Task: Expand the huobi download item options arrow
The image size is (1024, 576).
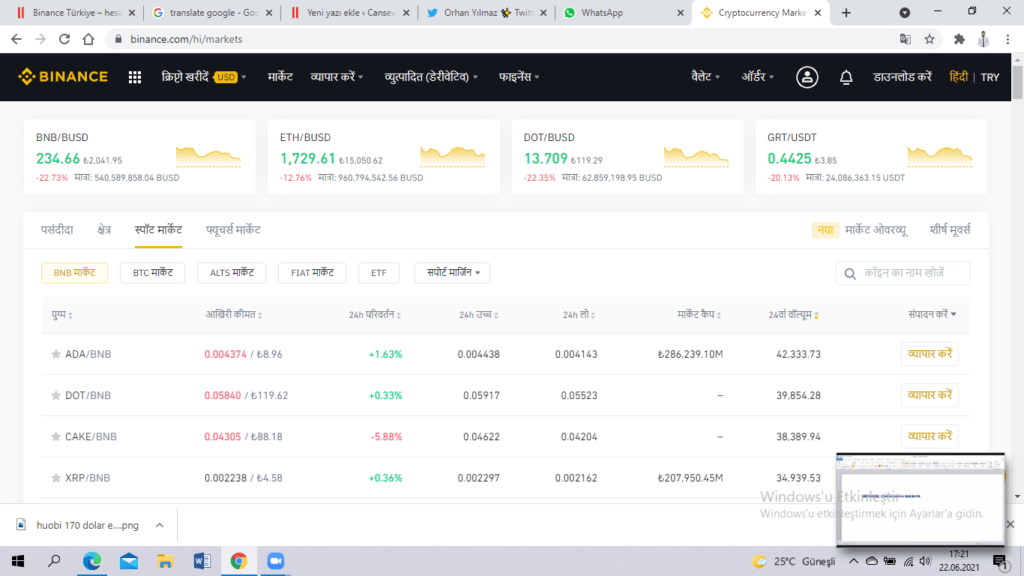Action: pos(159,525)
